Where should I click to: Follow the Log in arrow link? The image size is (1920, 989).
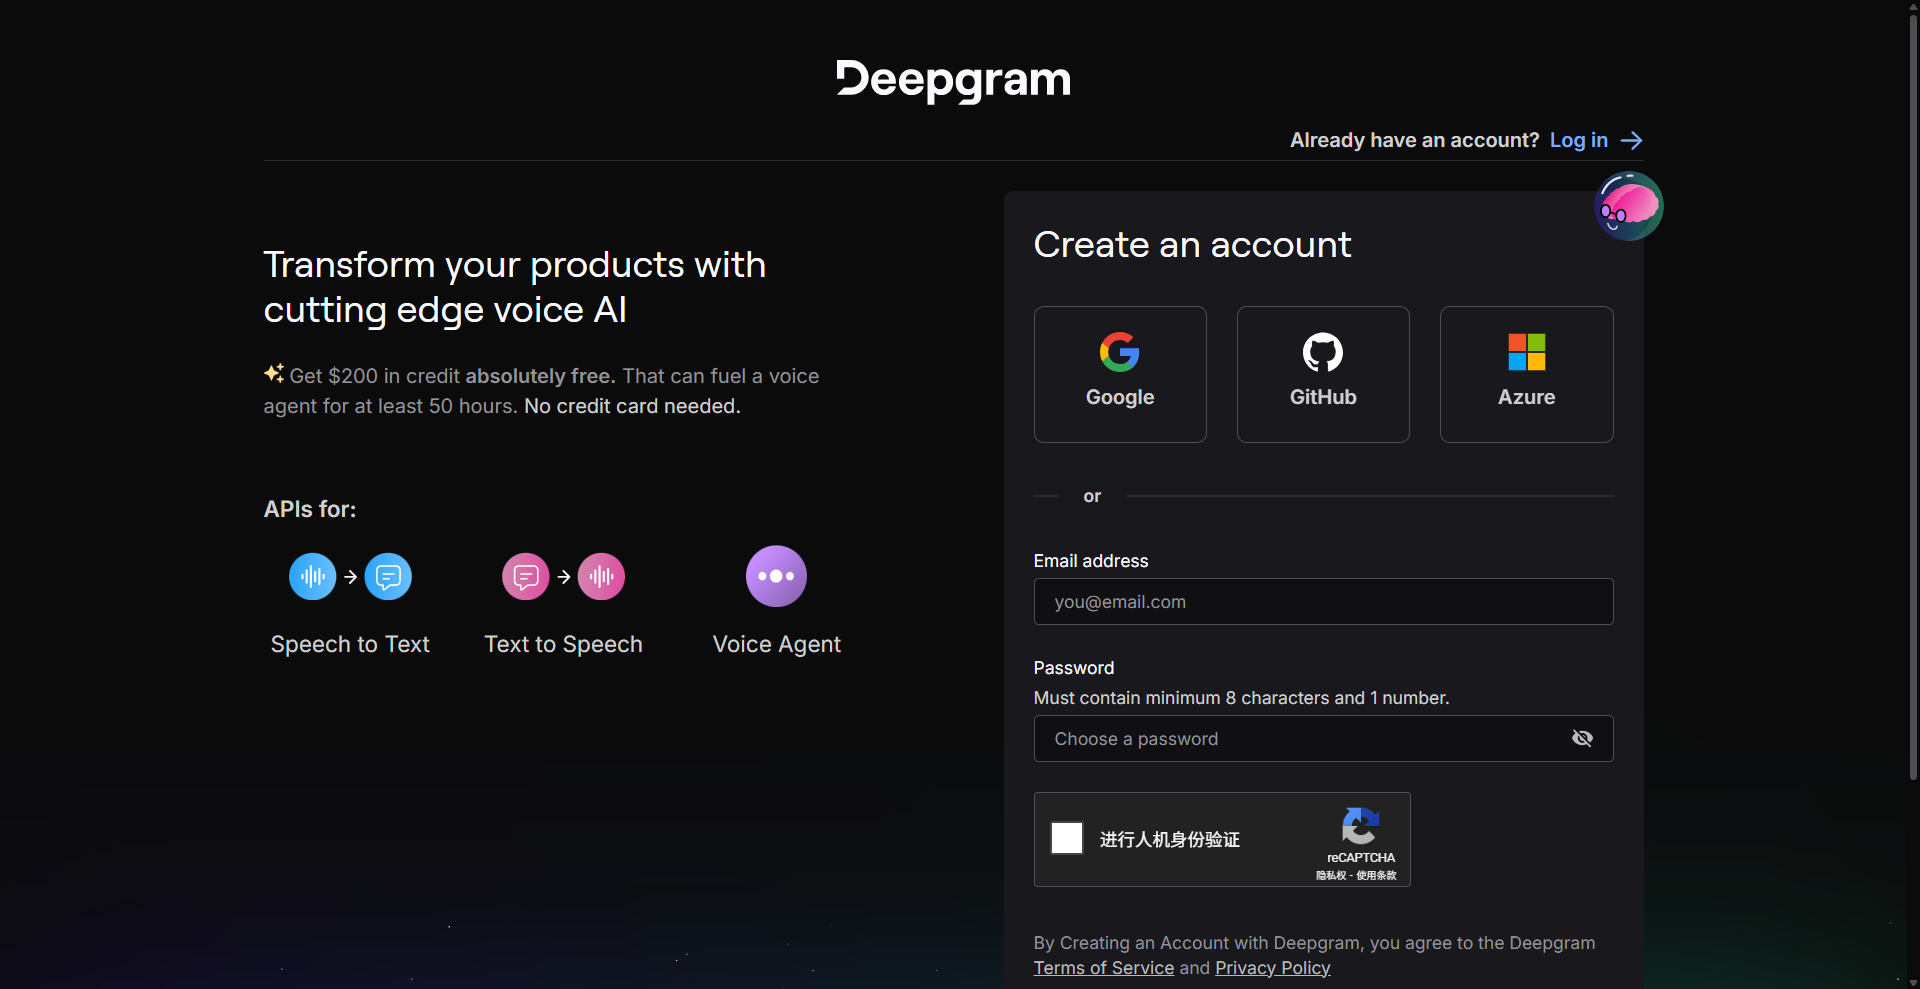[1594, 140]
